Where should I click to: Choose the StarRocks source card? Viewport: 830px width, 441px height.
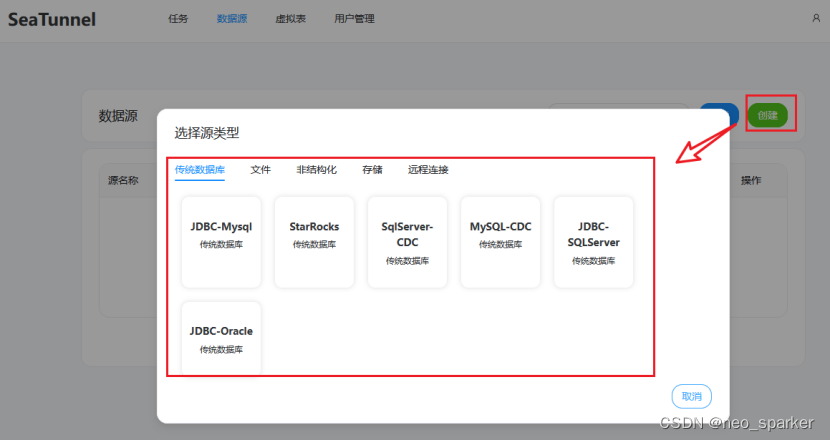(x=314, y=242)
